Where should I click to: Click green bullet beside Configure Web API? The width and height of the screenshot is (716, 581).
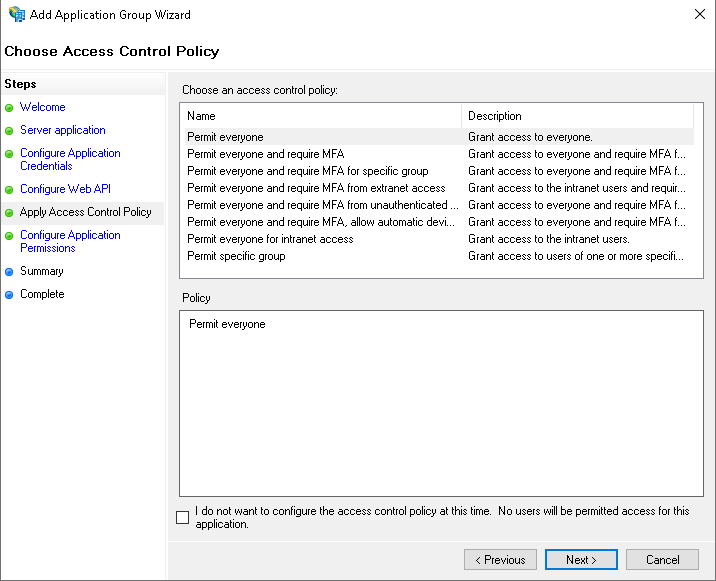(x=9, y=190)
